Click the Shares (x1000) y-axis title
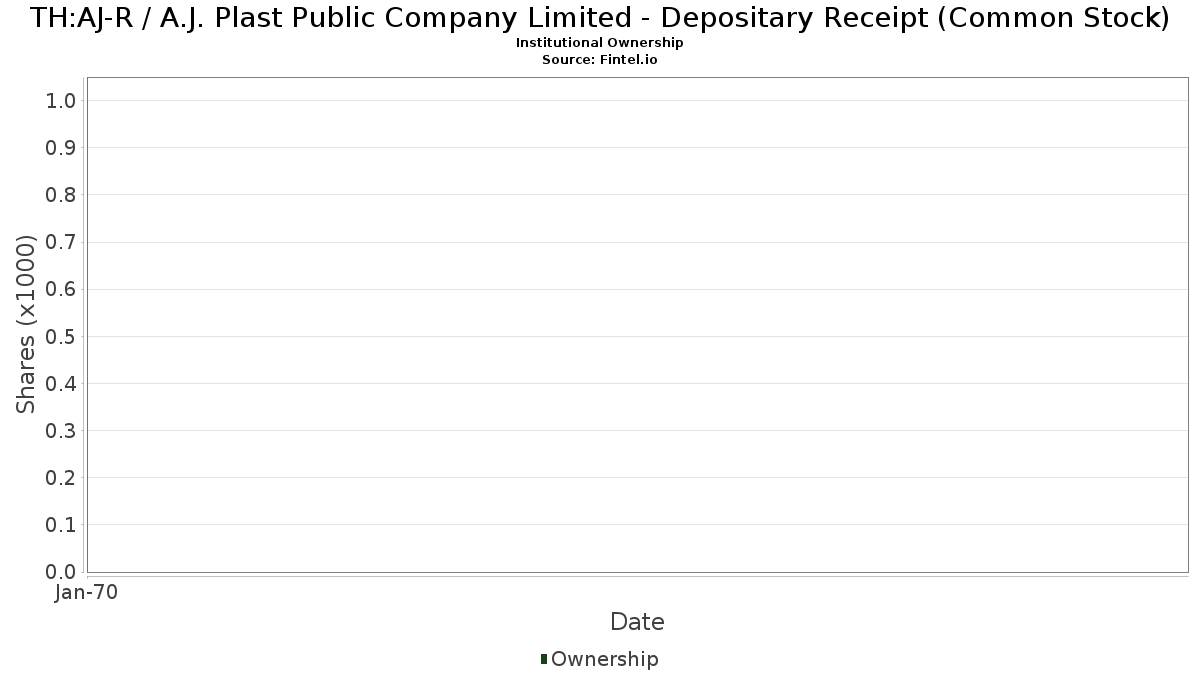The image size is (1200, 675). 27,324
